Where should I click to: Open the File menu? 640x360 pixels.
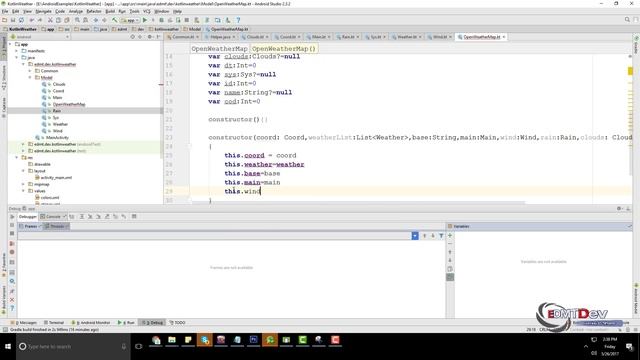click(5, 11)
